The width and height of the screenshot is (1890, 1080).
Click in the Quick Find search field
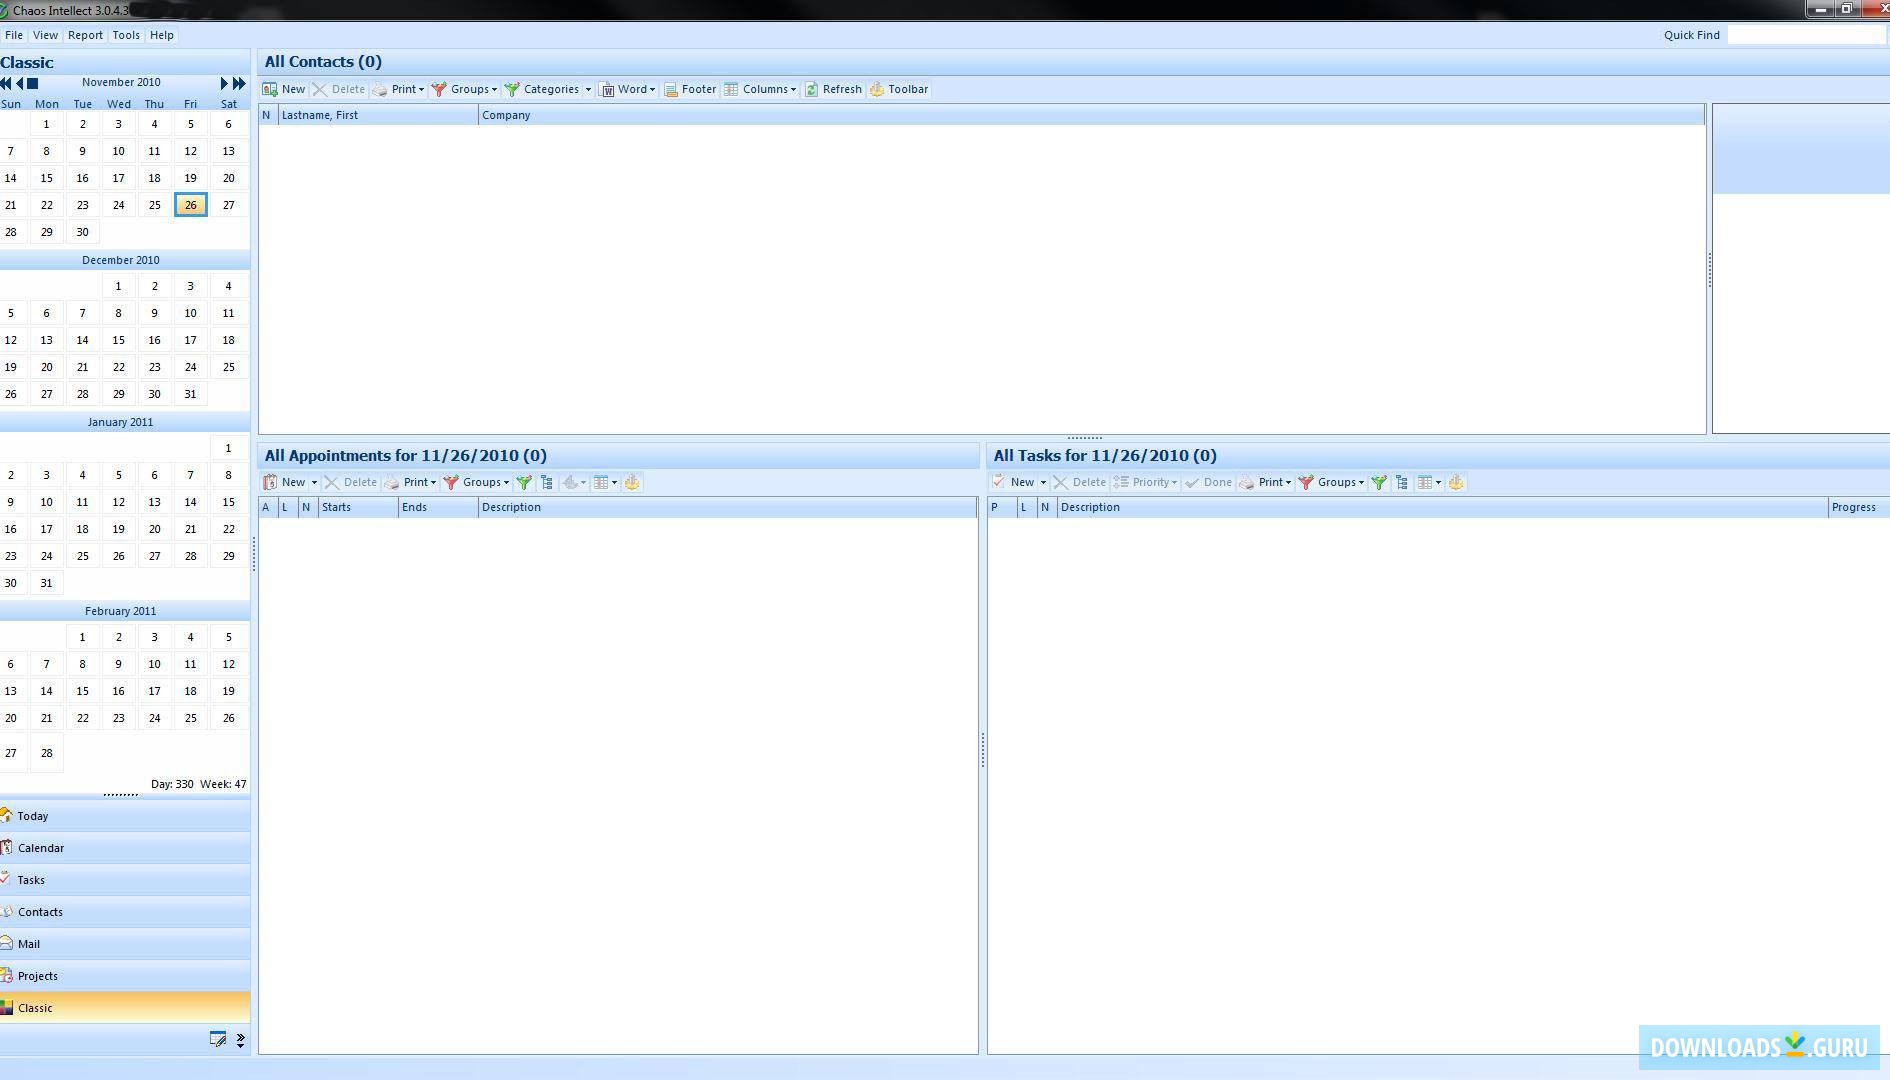[x=1806, y=35]
